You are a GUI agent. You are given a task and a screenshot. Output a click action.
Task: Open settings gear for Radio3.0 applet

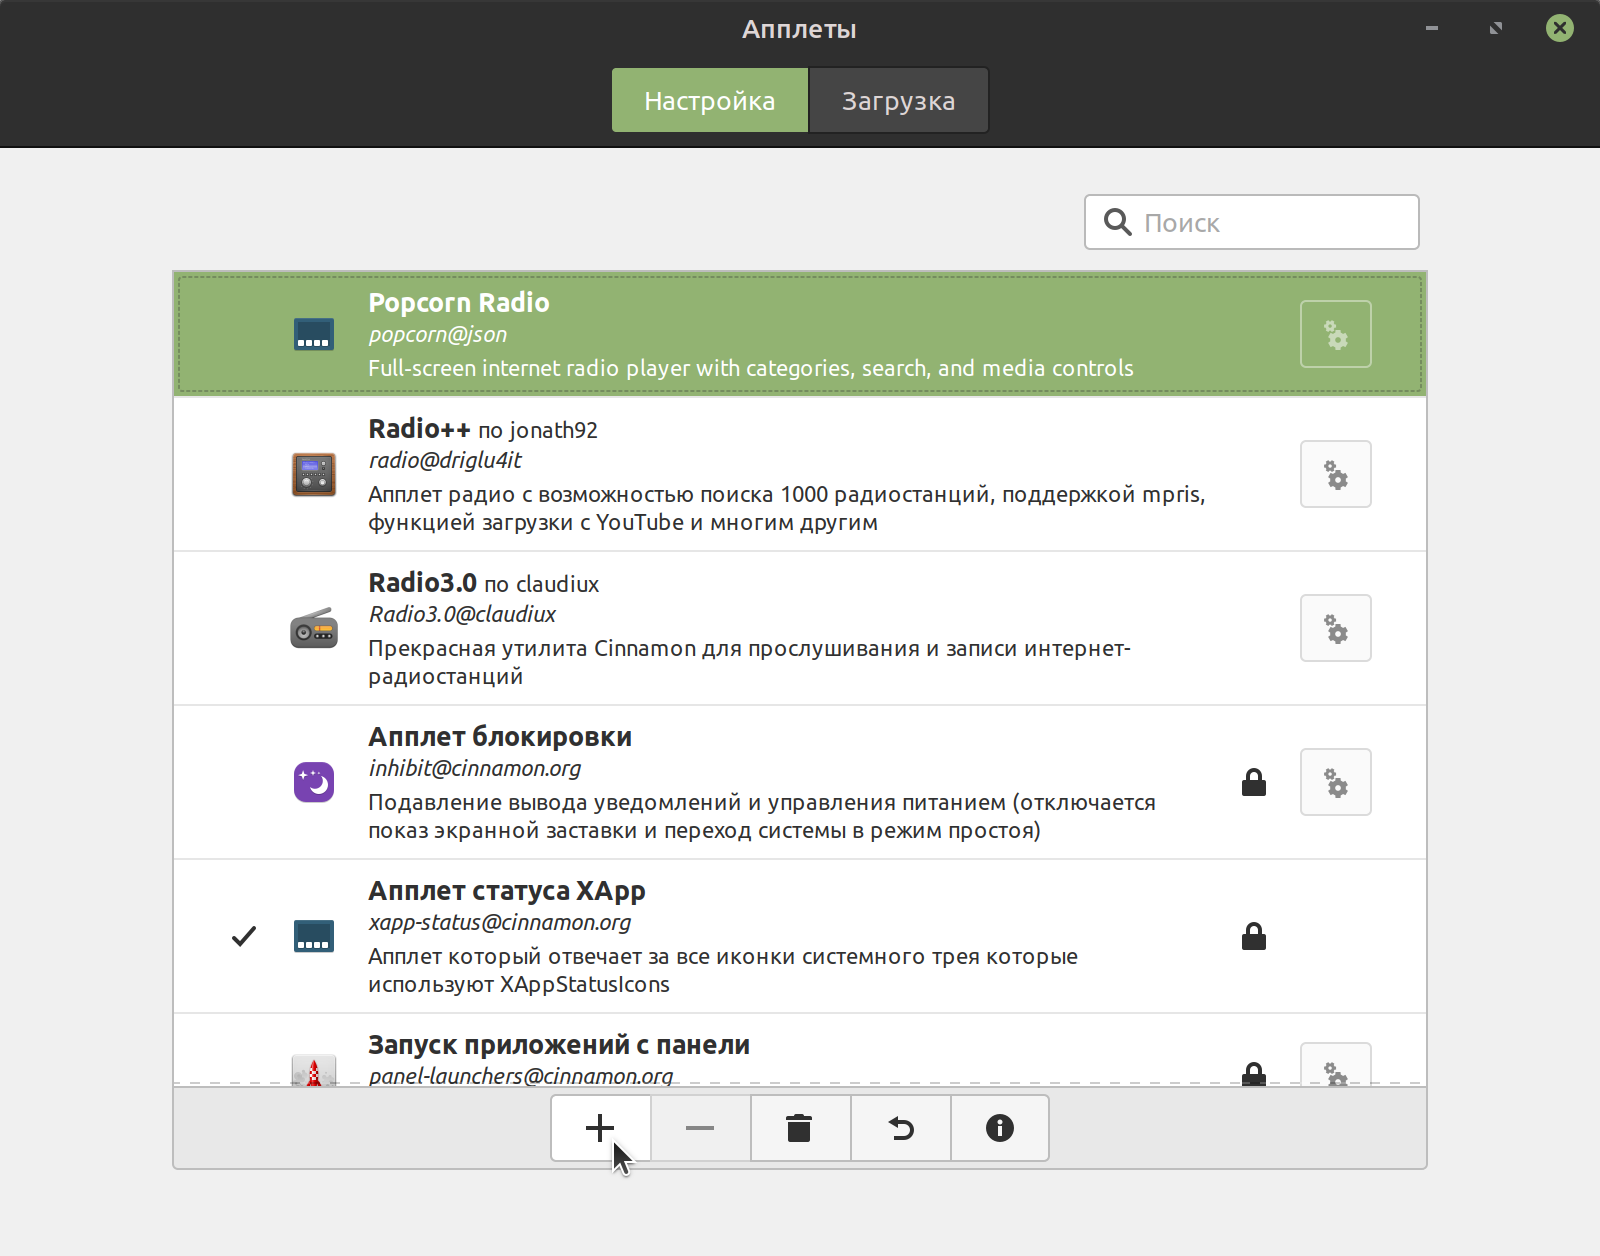(x=1335, y=628)
